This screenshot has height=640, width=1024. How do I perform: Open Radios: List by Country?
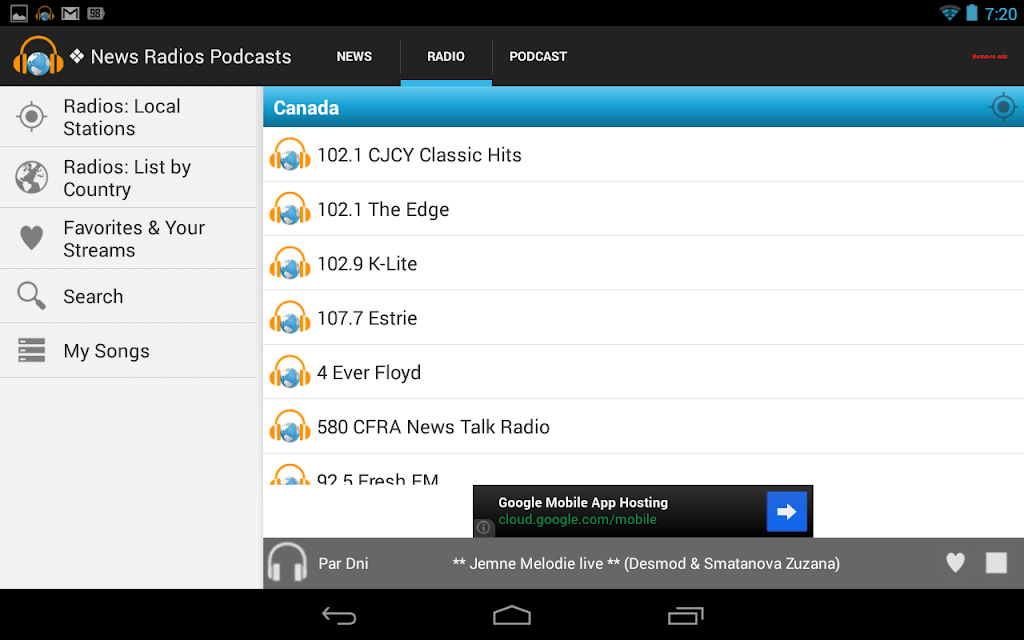coord(128,178)
